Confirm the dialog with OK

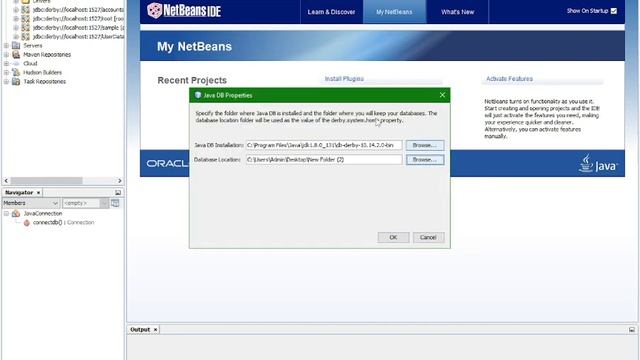[393, 237]
